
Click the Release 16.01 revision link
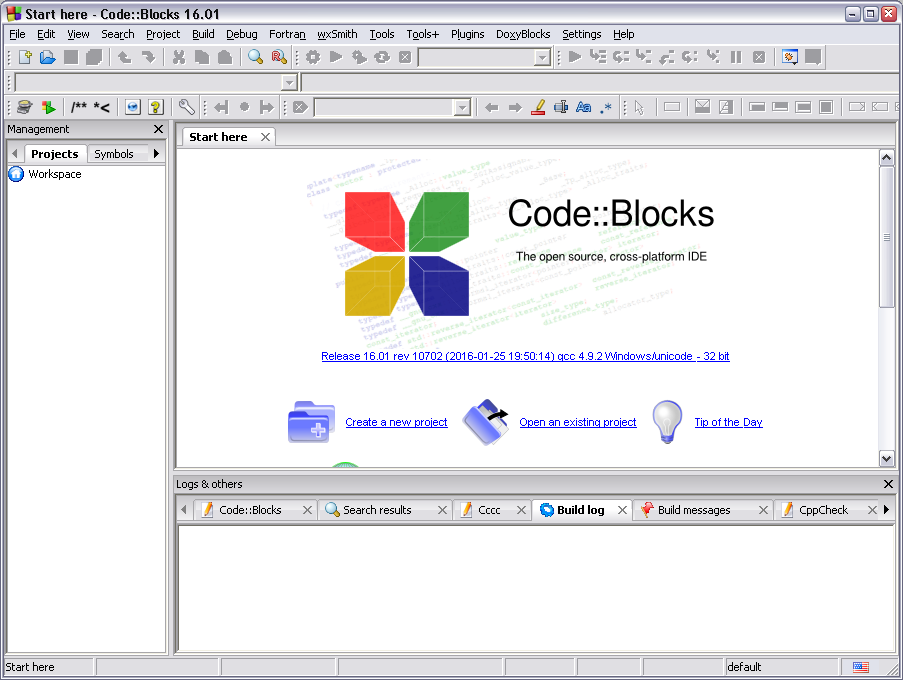click(x=525, y=356)
